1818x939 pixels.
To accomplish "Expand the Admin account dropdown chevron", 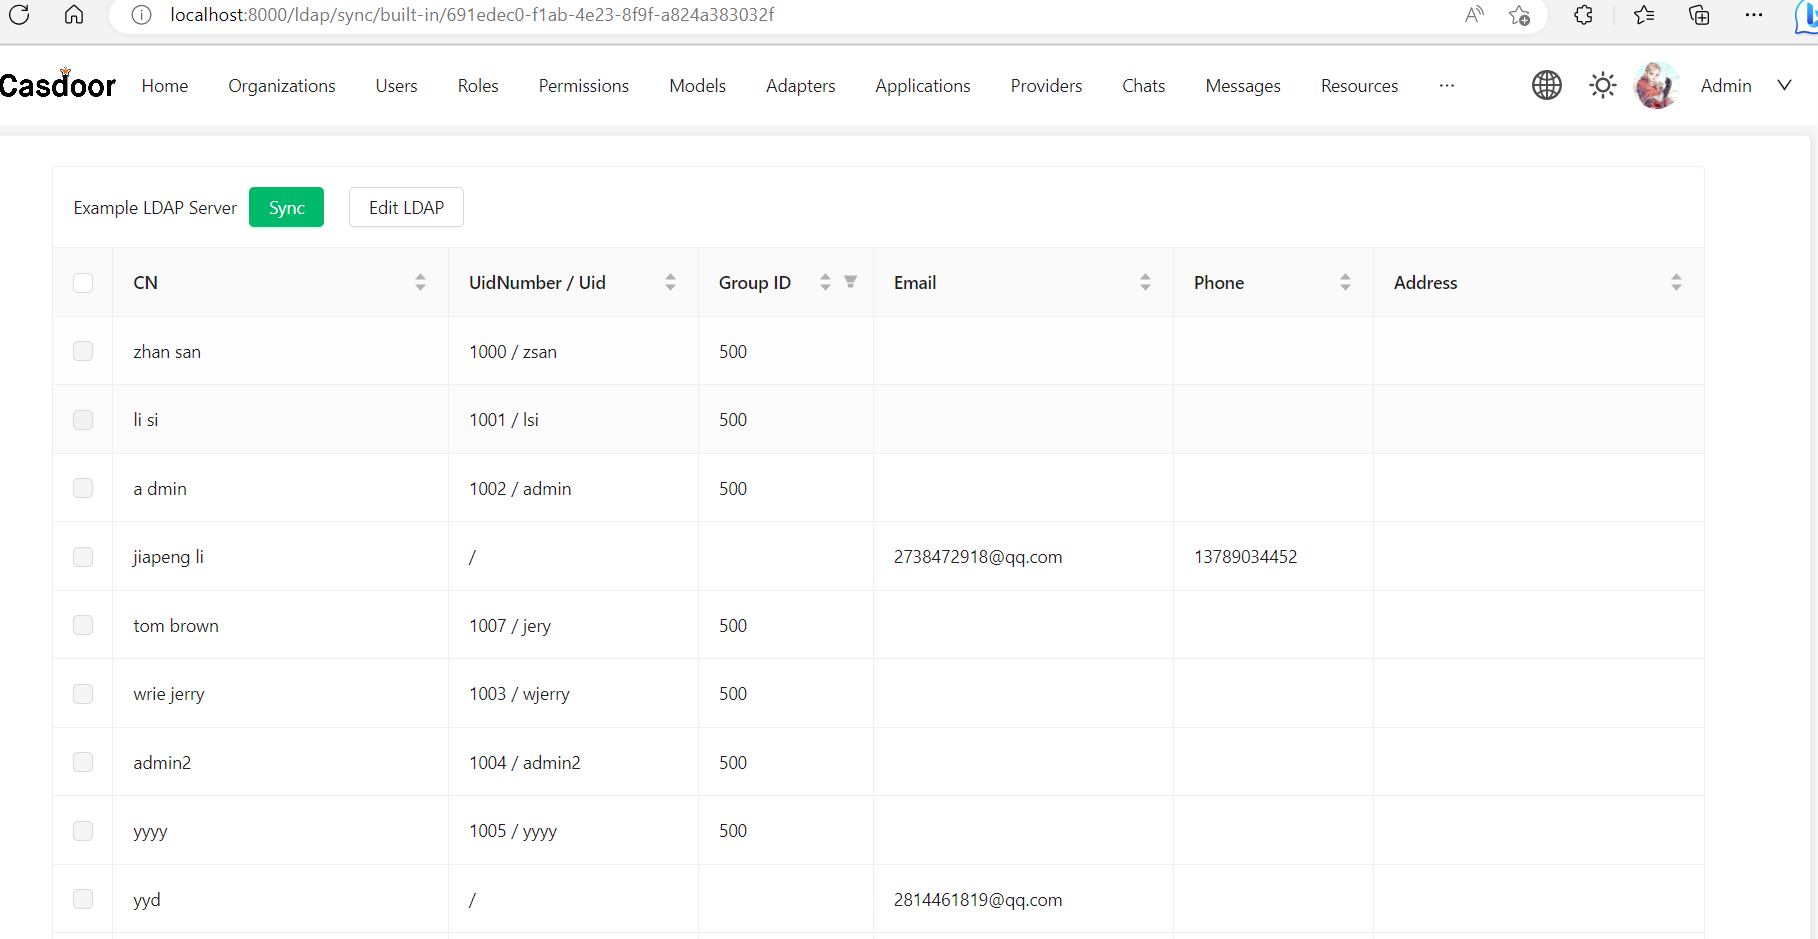I will click(1784, 85).
